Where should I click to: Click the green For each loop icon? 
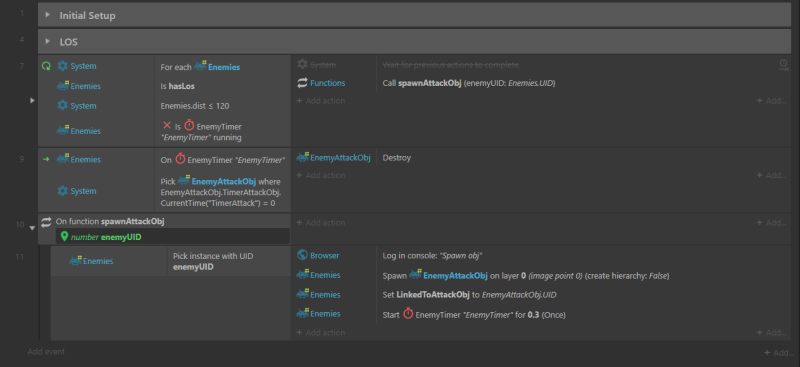pyautogui.click(x=46, y=66)
